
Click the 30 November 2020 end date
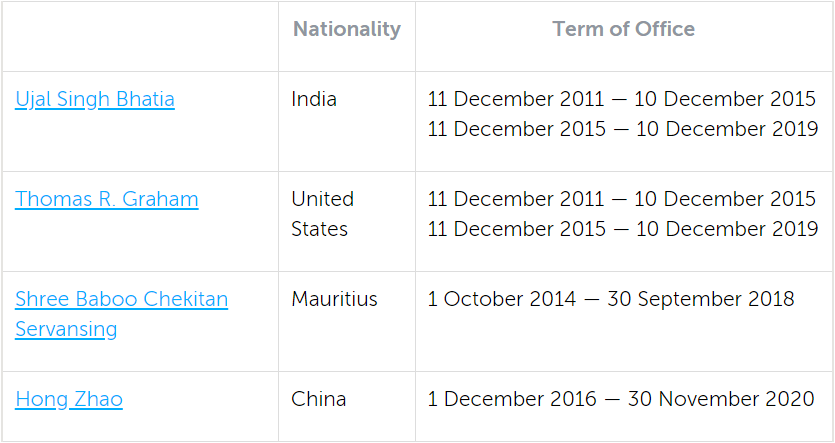(x=721, y=400)
